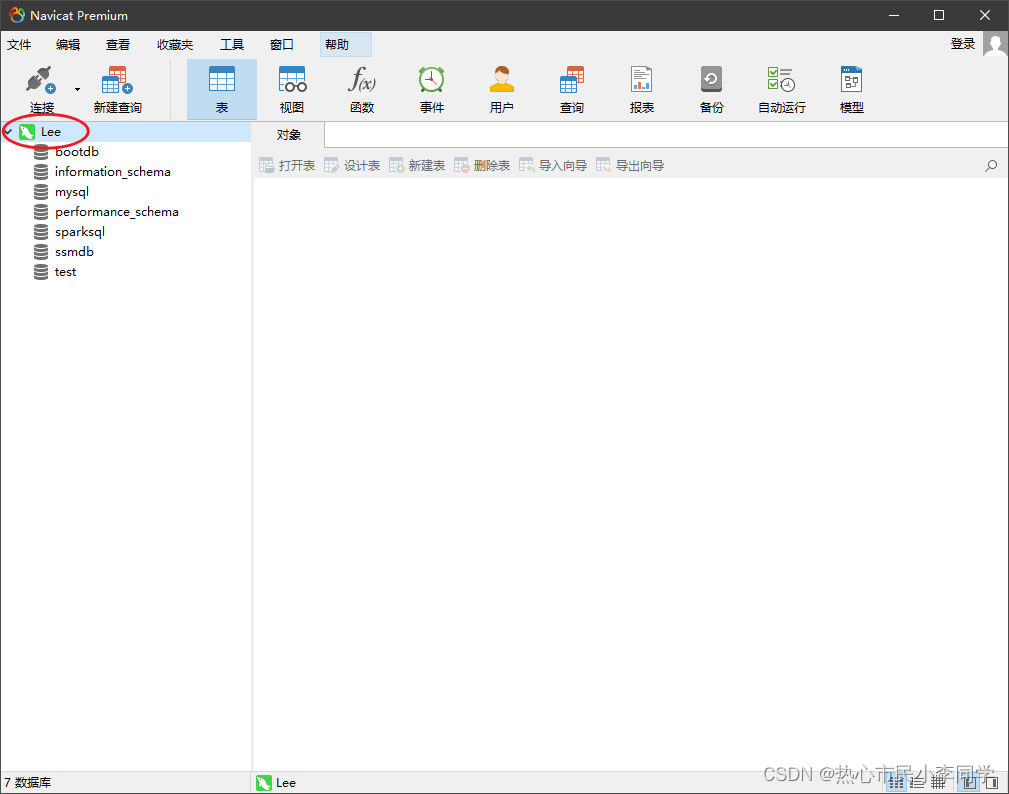The height and width of the screenshot is (794, 1009).
Task: Click the user avatar icon
Action: click(995, 45)
